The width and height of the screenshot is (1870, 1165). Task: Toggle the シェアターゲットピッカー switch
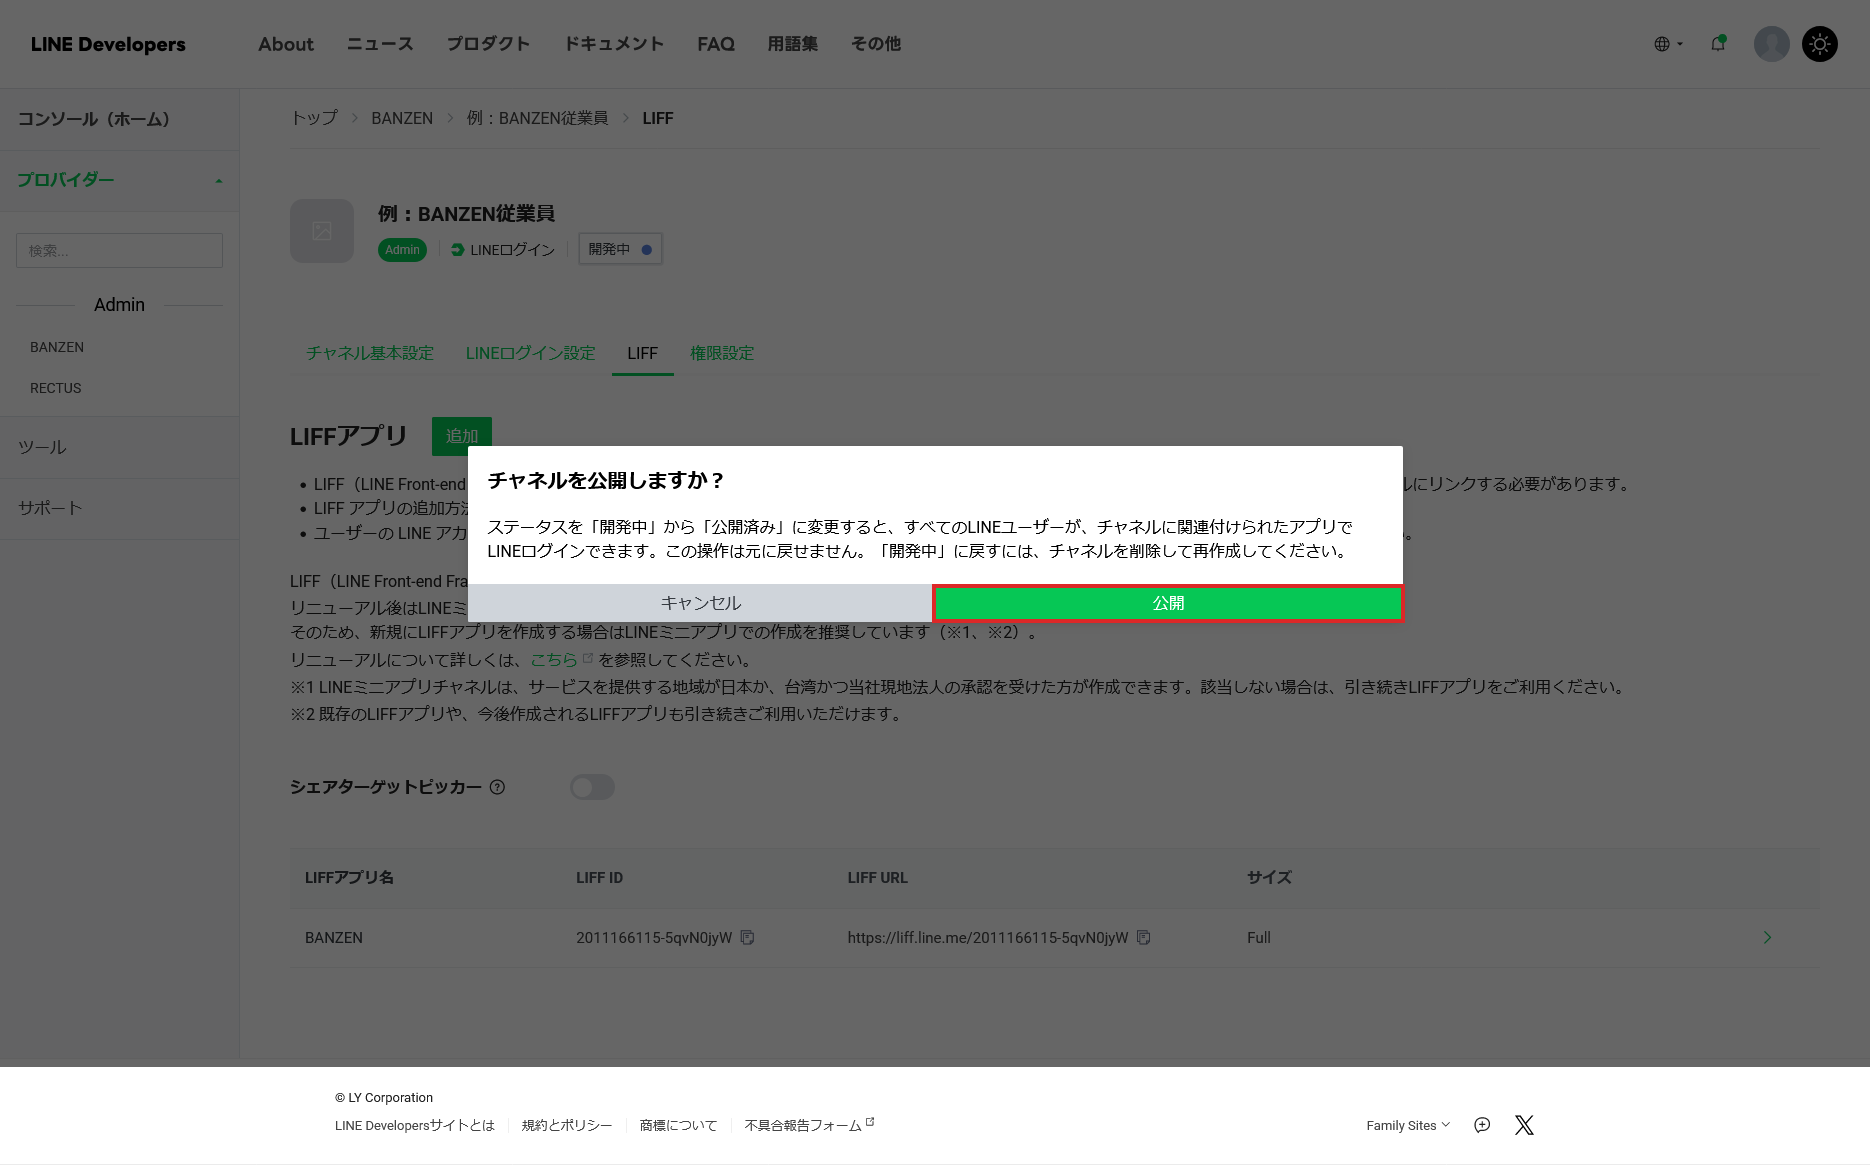coord(592,787)
